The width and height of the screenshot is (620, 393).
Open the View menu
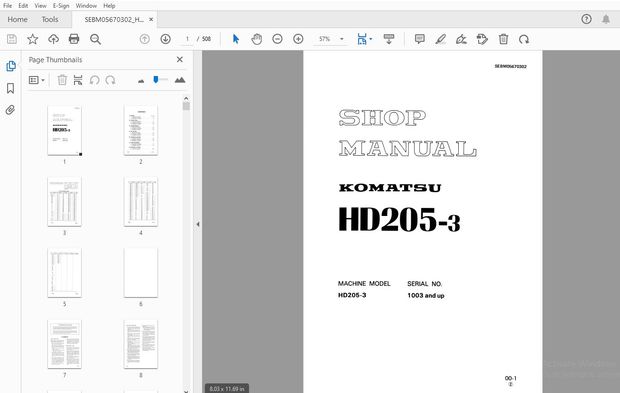point(40,6)
